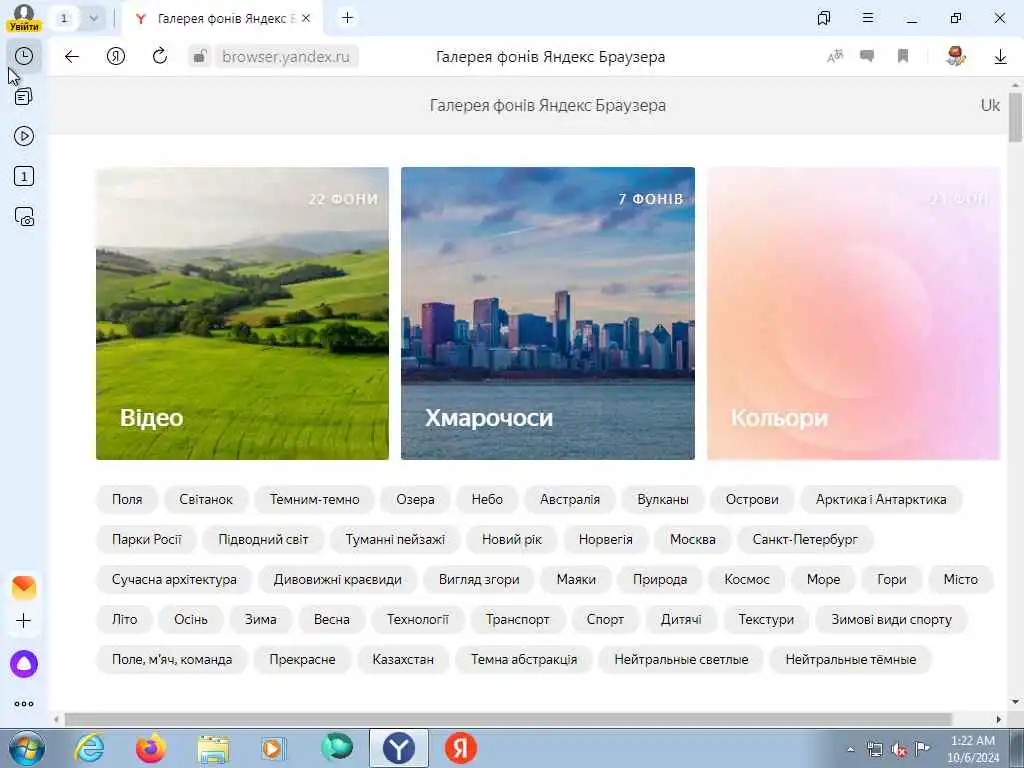Pick the Норвегія tag
This screenshot has height=768, width=1024.
pos(605,539)
